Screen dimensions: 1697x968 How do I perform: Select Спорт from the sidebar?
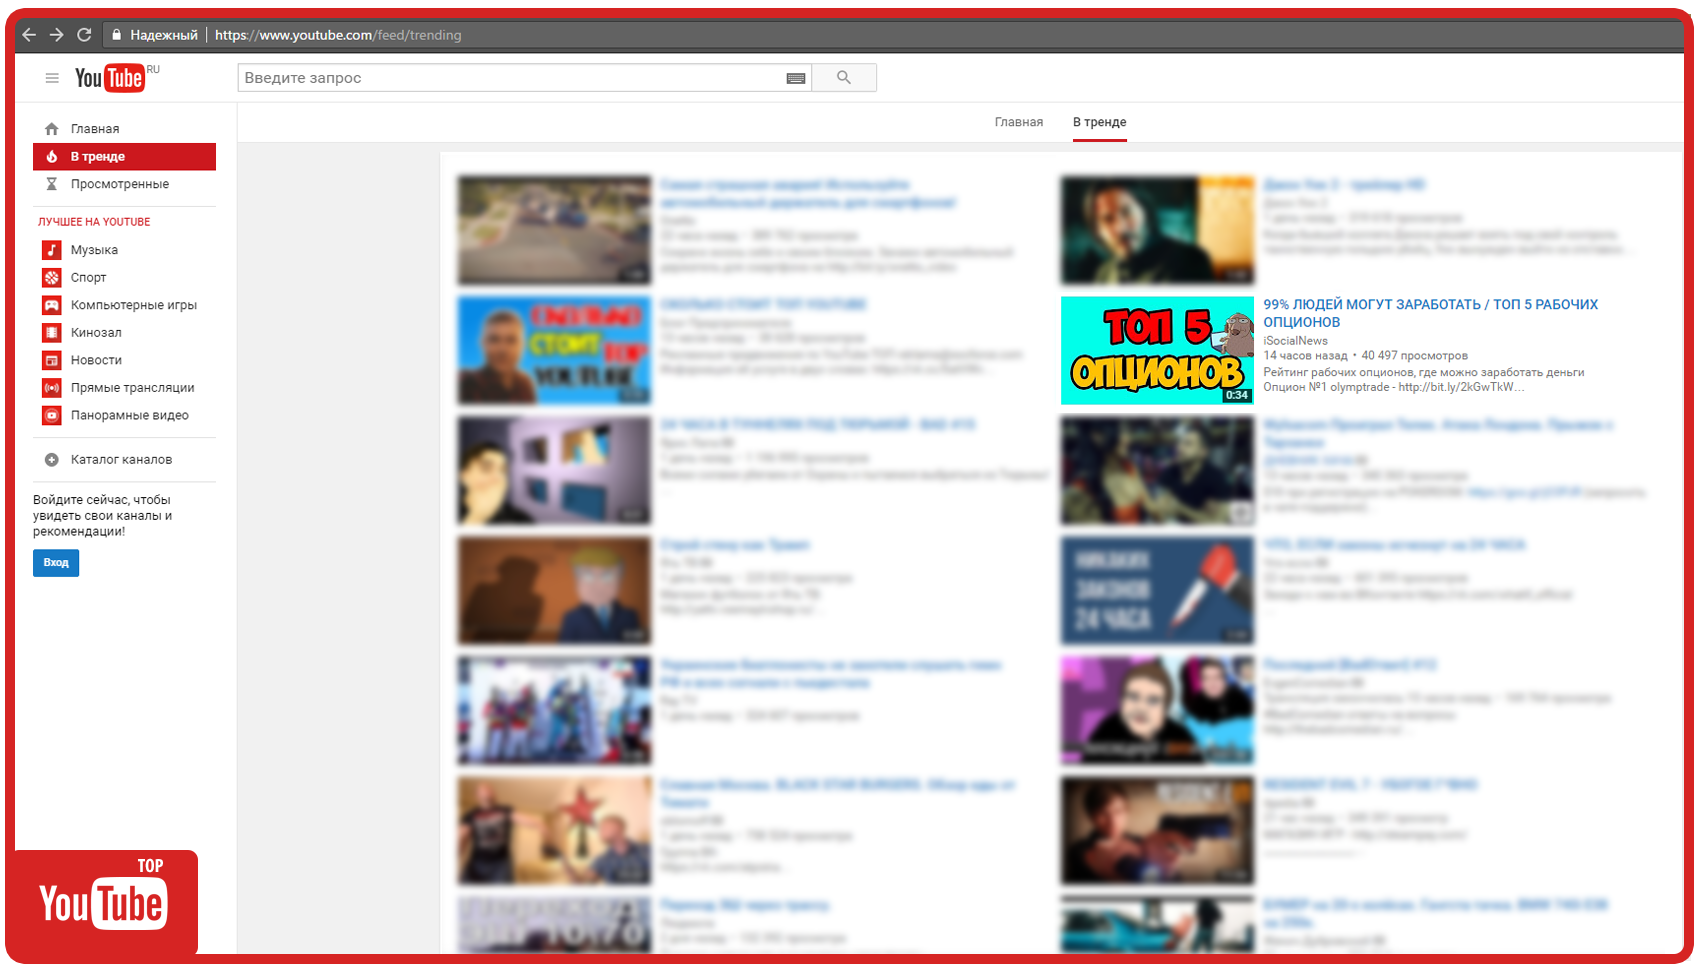click(88, 277)
